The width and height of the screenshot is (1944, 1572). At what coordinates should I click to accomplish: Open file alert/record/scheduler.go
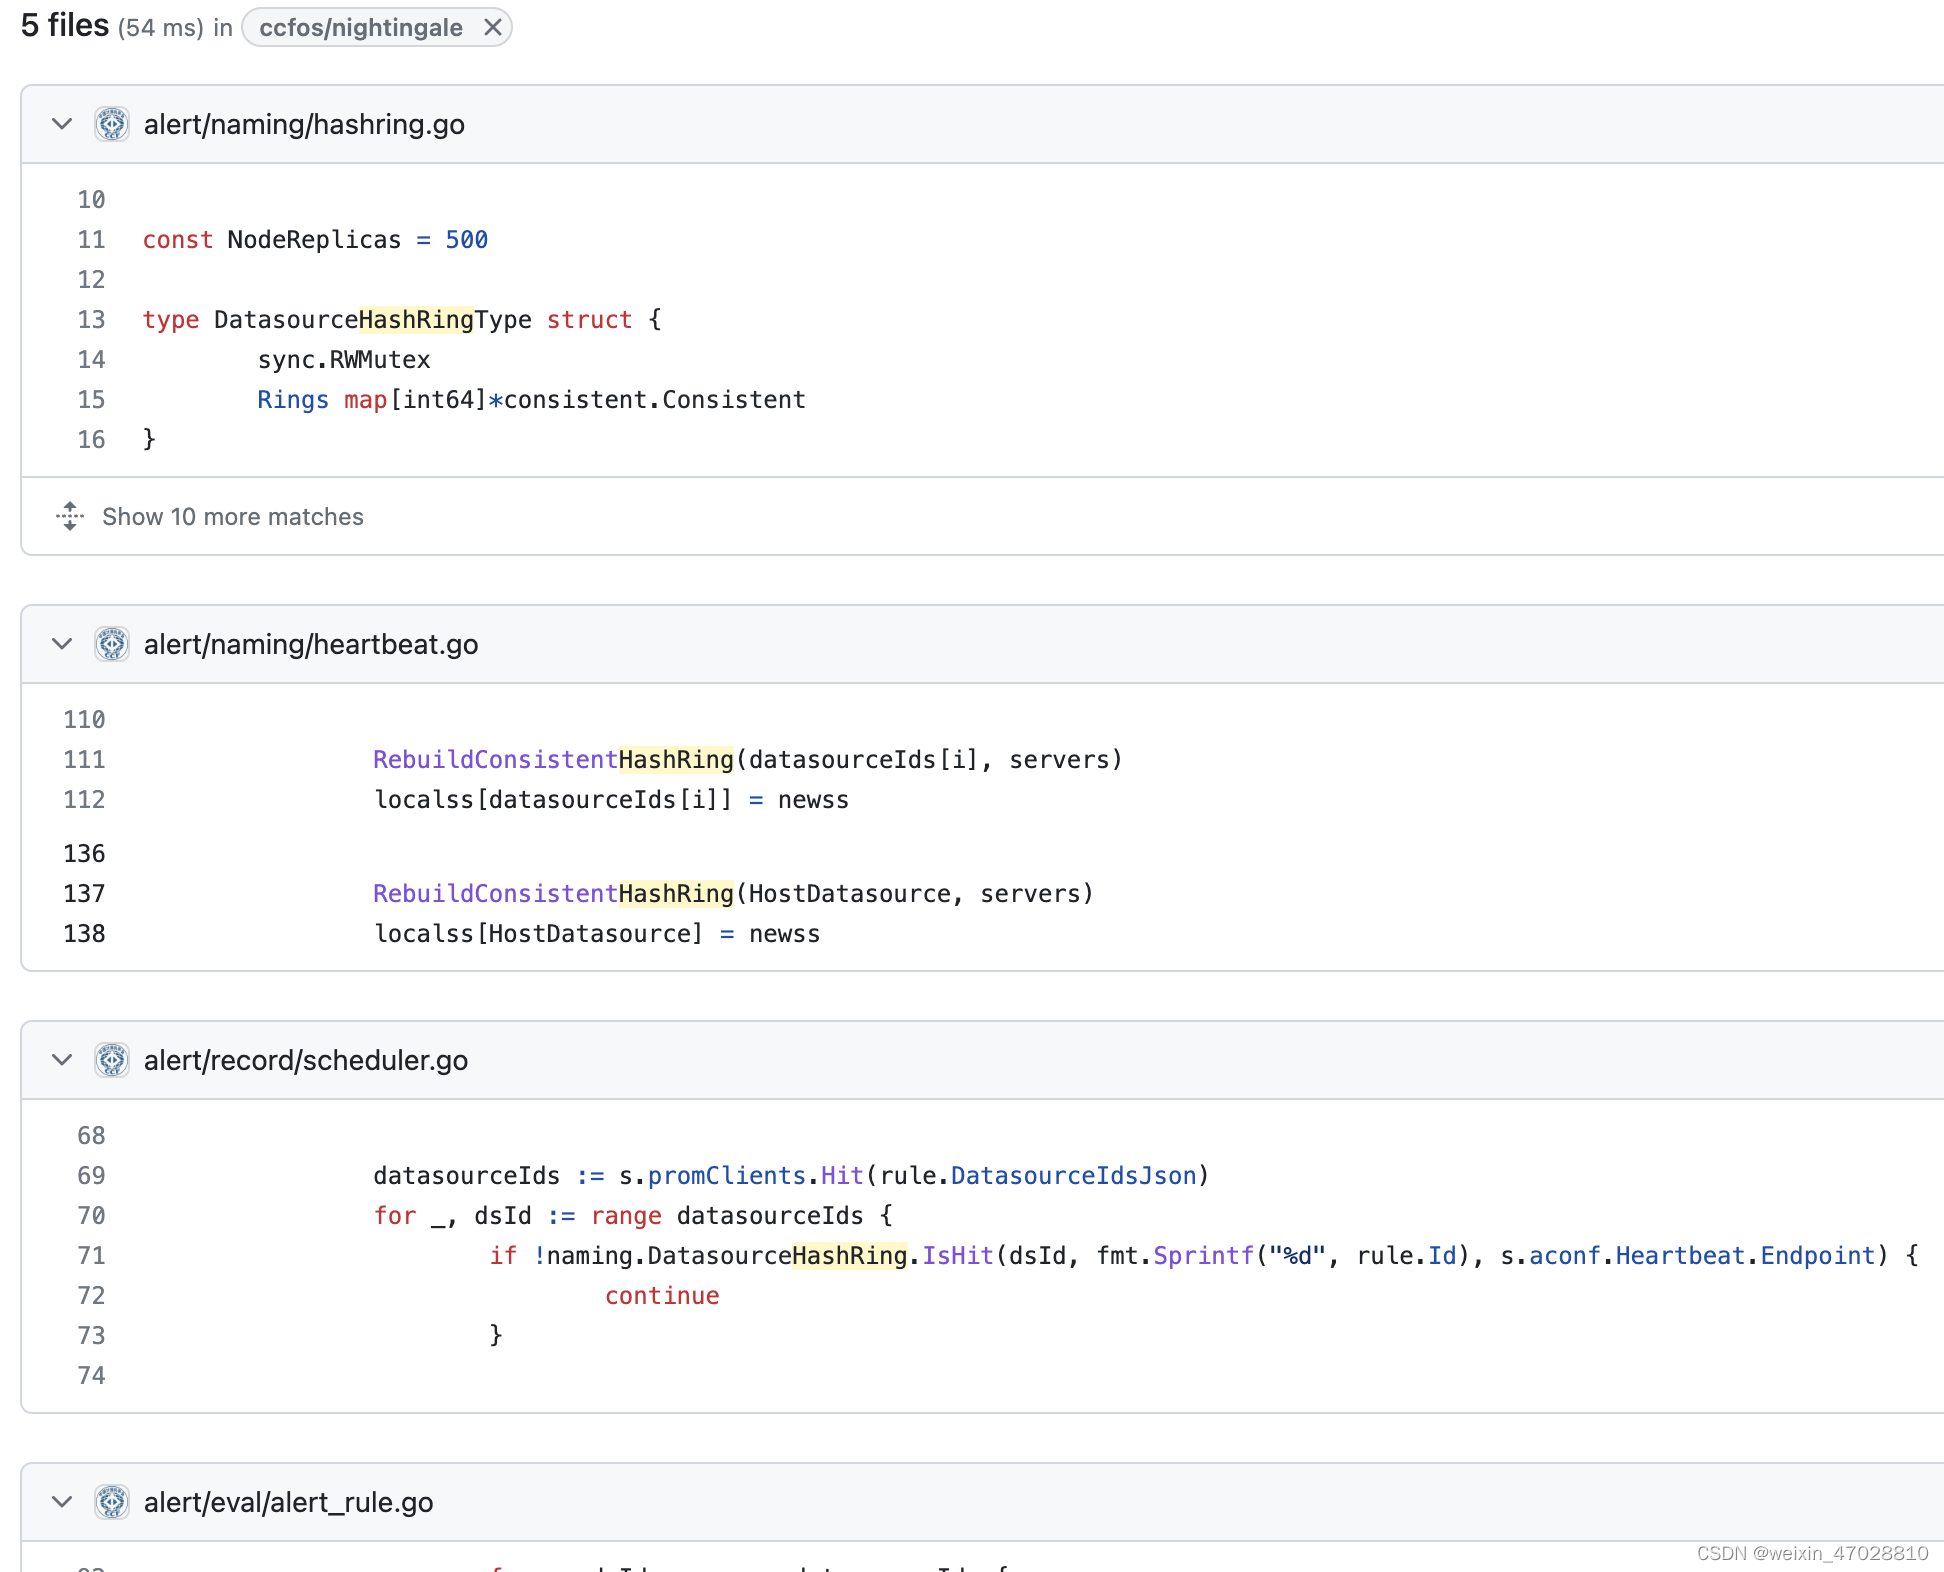[306, 1060]
